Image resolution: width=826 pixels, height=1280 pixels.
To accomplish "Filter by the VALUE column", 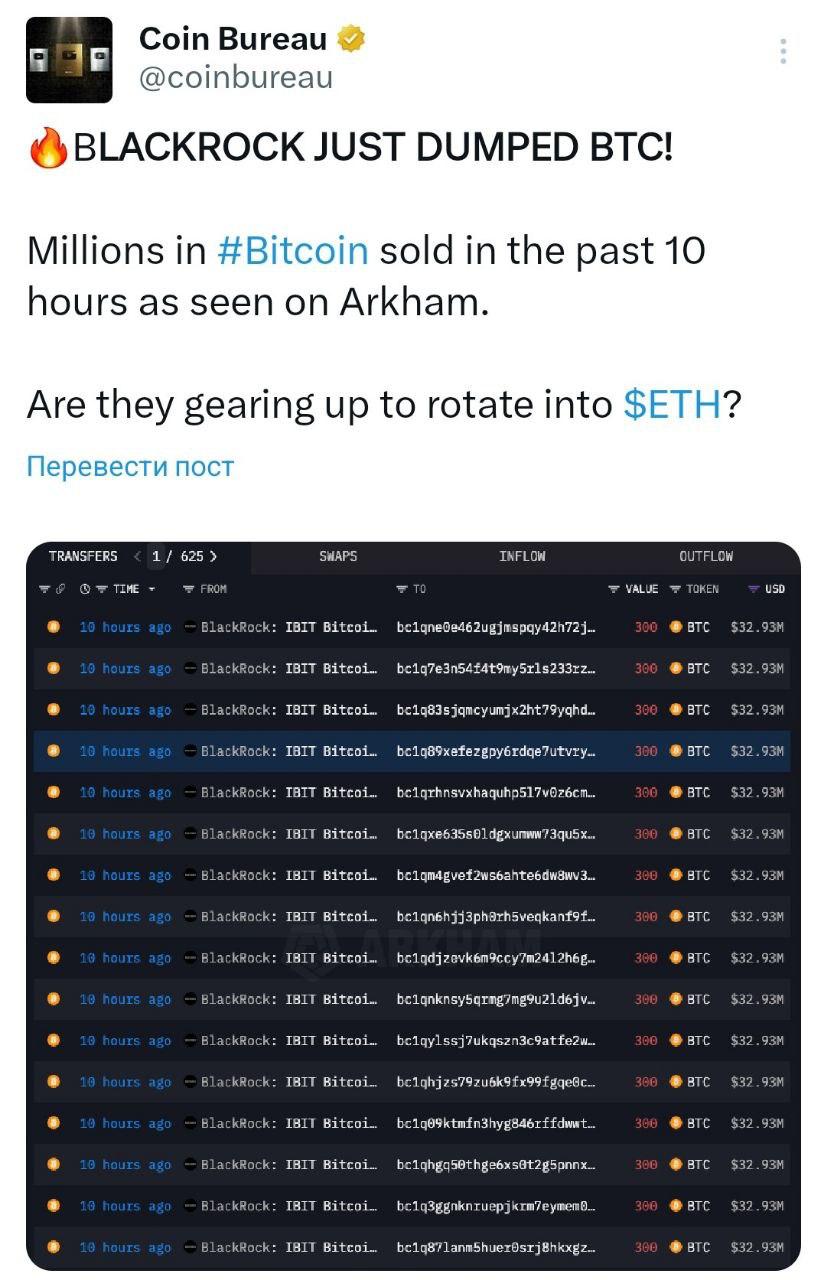I will 633,589.
